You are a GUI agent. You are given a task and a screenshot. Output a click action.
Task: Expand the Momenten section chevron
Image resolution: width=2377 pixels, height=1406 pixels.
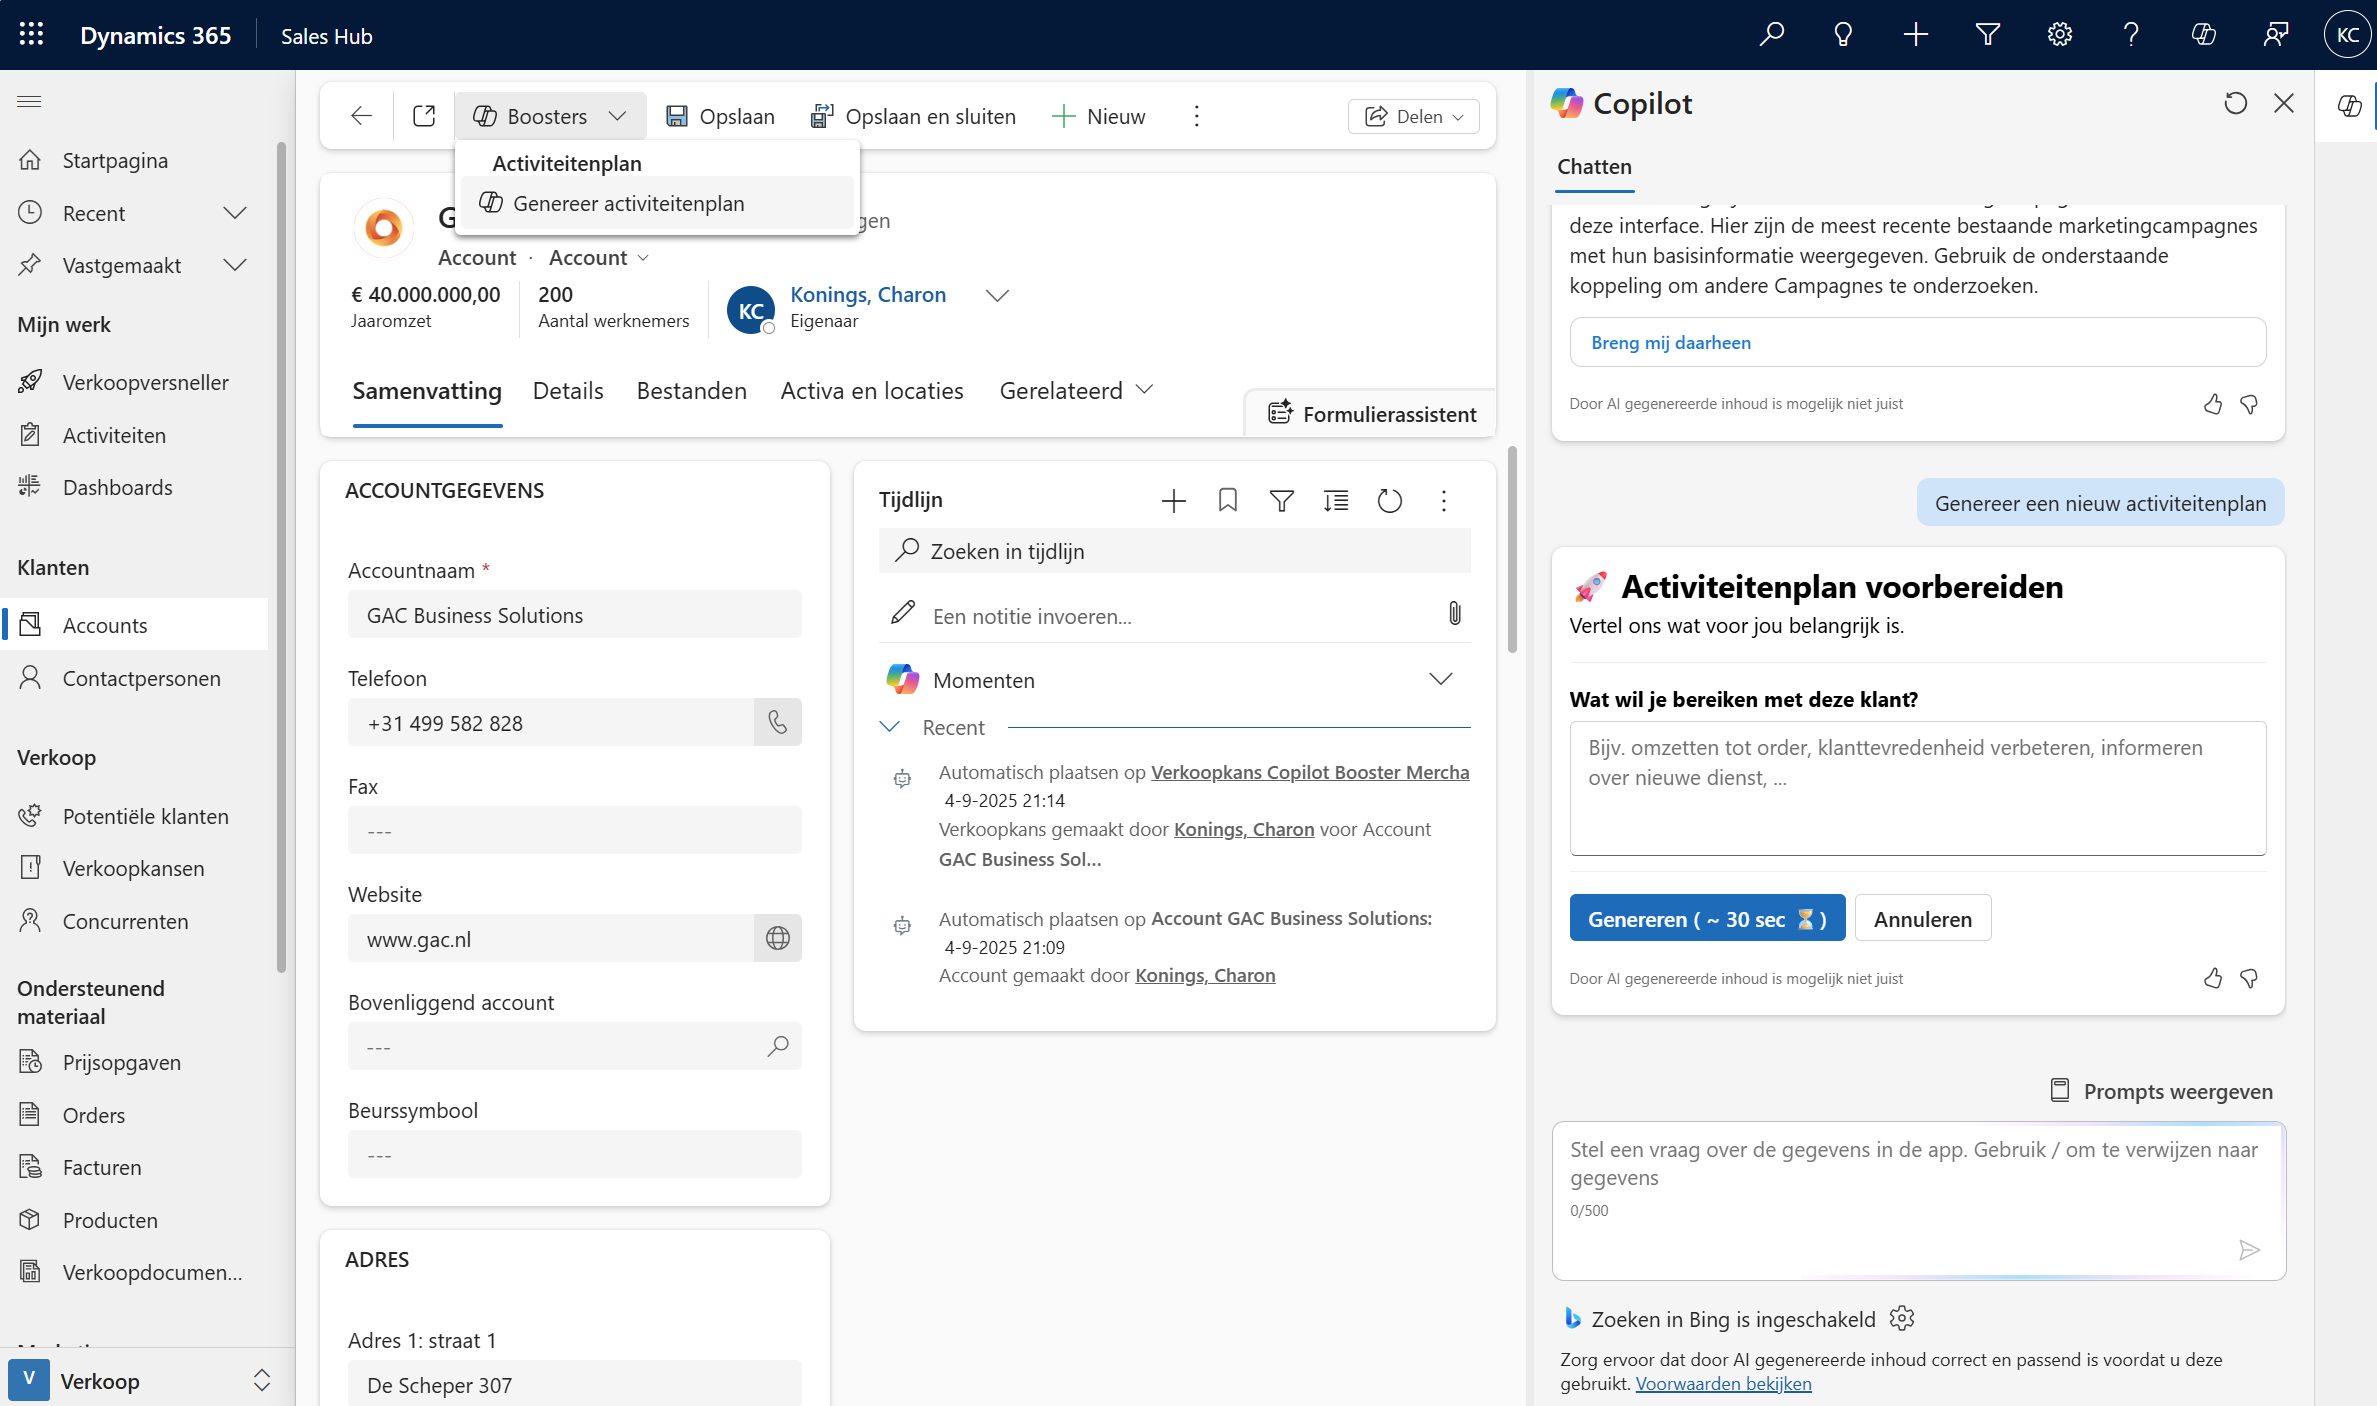[x=1440, y=679]
